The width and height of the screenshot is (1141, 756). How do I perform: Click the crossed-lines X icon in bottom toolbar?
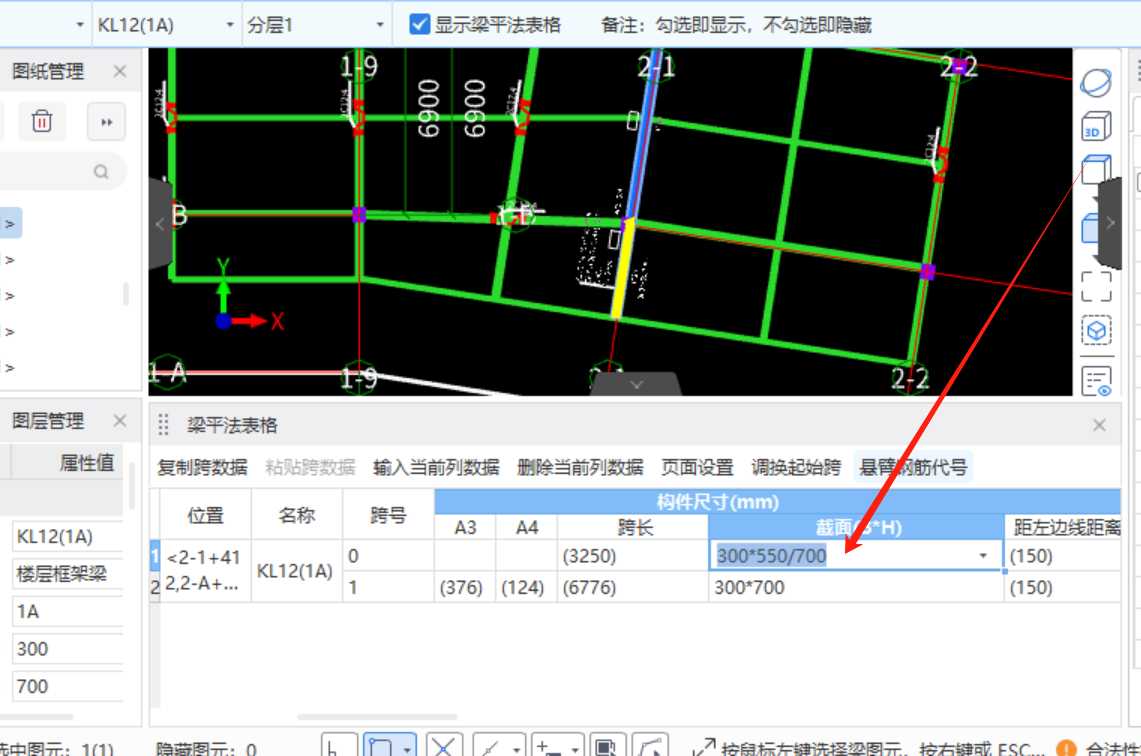443,746
